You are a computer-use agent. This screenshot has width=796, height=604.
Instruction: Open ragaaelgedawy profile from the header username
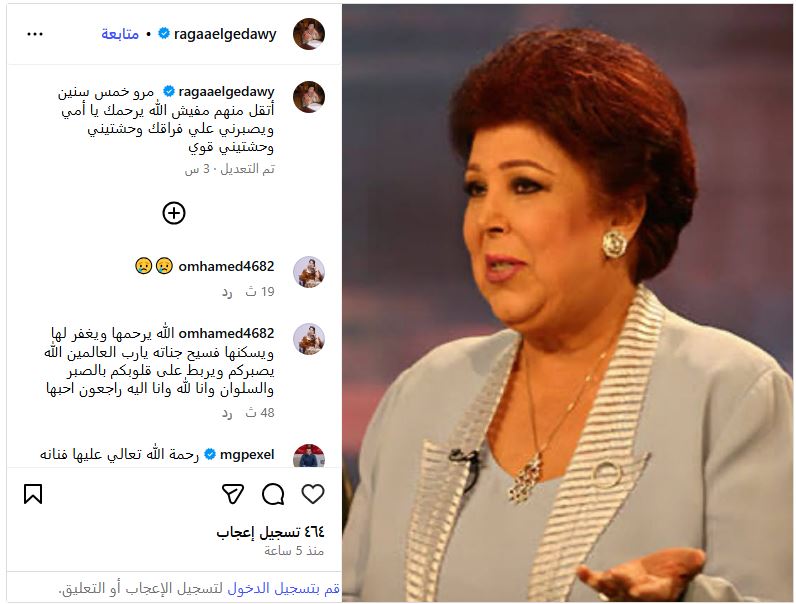[x=225, y=34]
